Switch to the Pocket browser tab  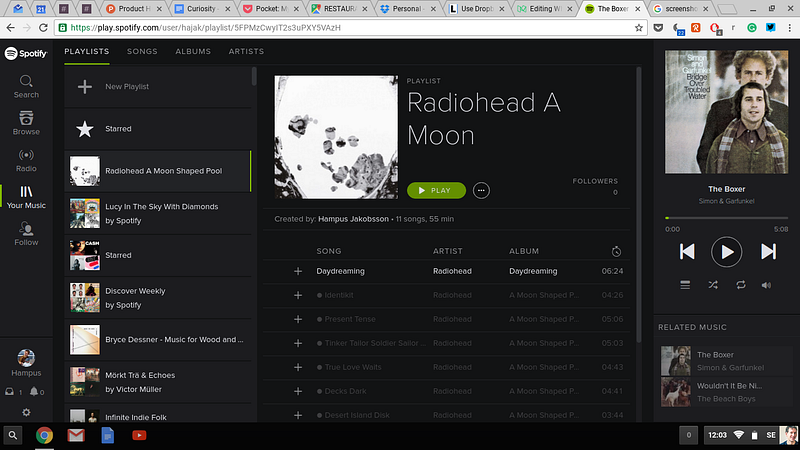[270, 9]
